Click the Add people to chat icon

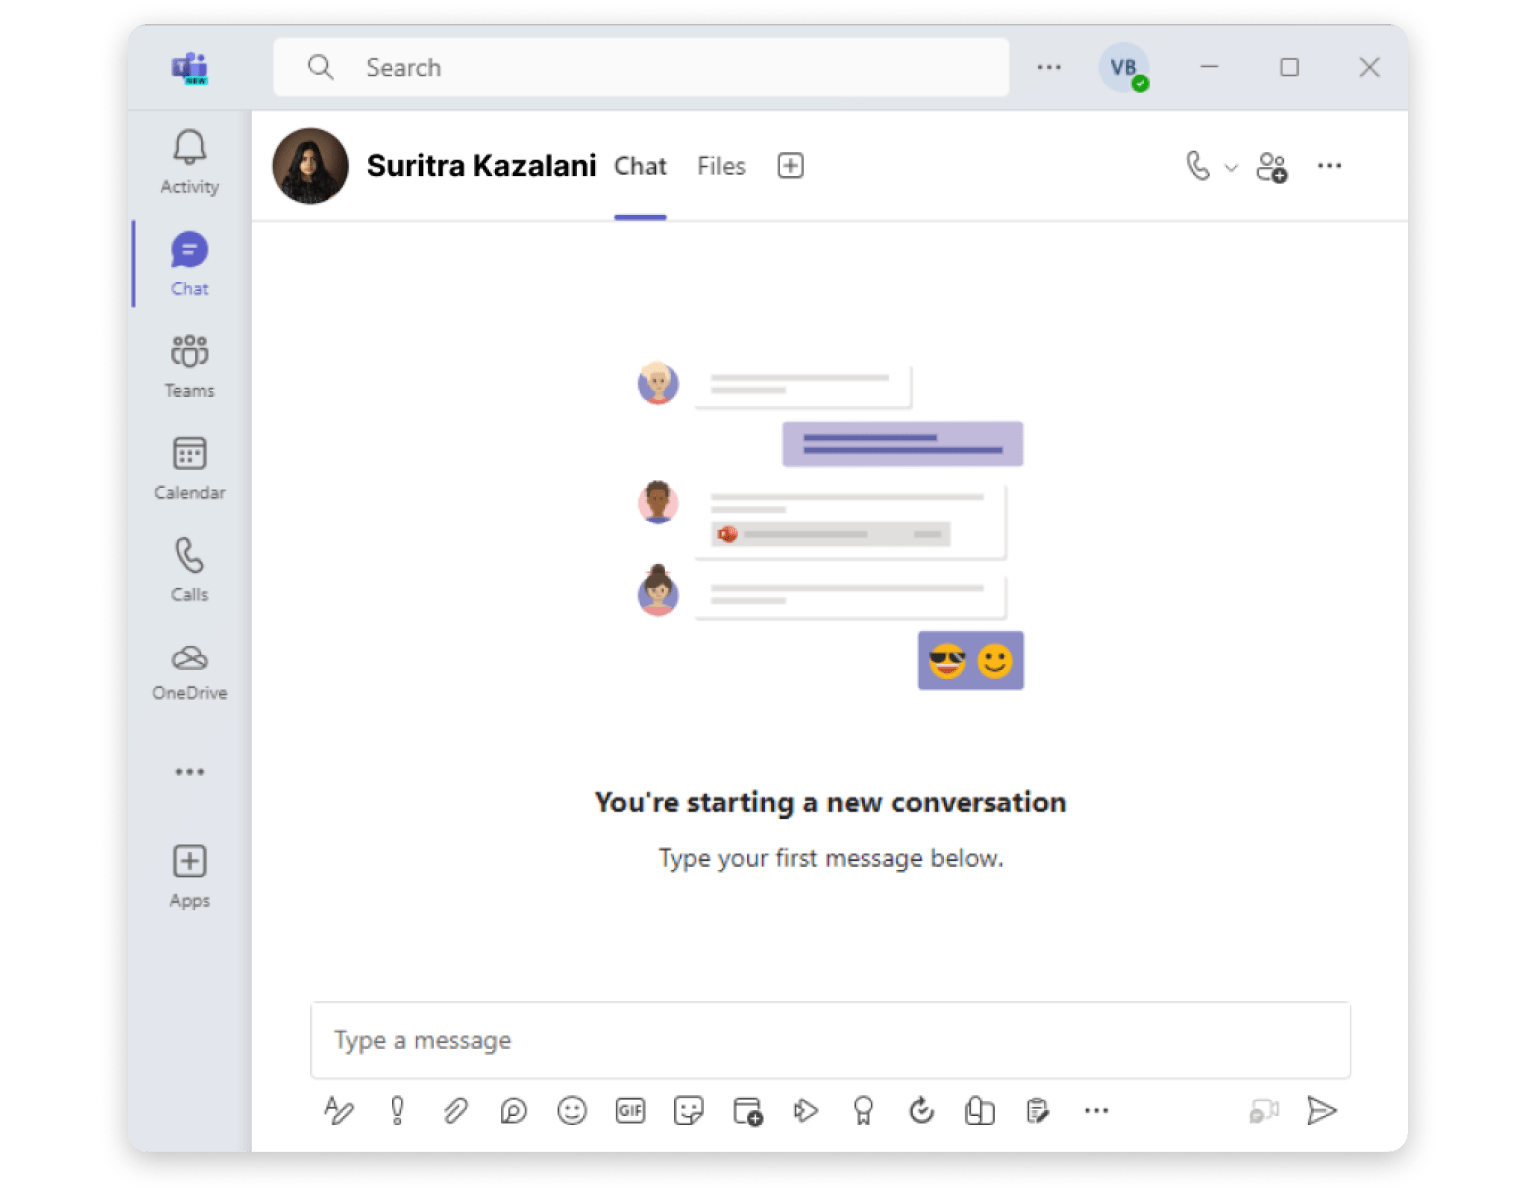tap(1272, 167)
